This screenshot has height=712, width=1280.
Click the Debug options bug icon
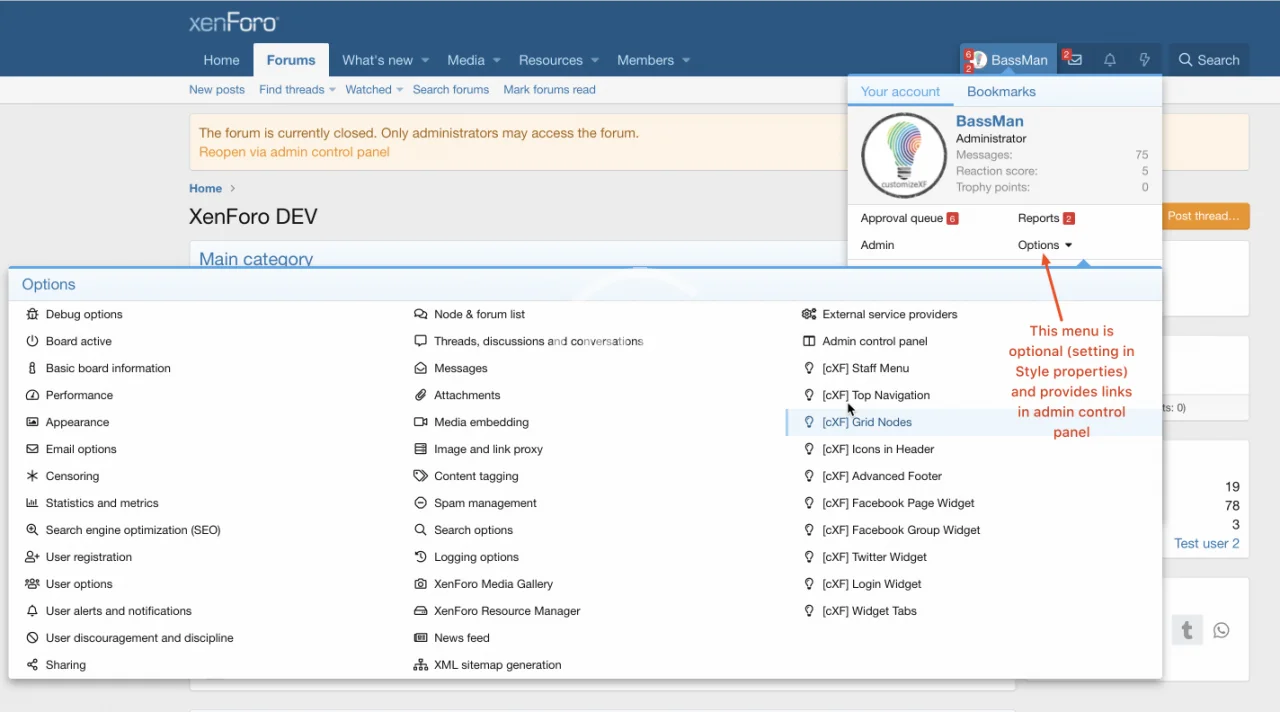pyautogui.click(x=33, y=314)
